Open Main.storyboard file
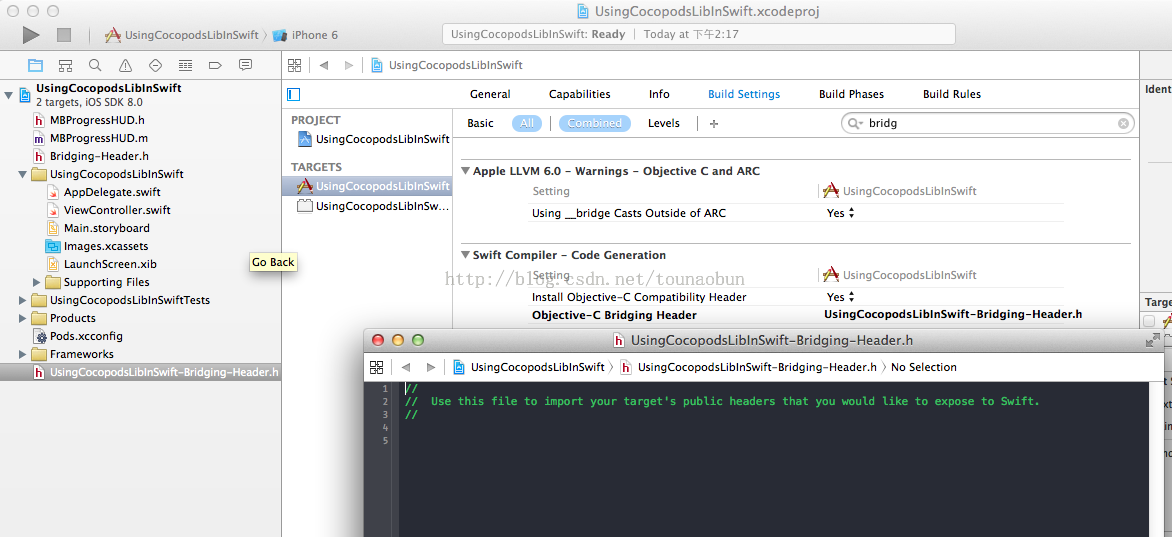This screenshot has height=537, width=1172. click(107, 228)
